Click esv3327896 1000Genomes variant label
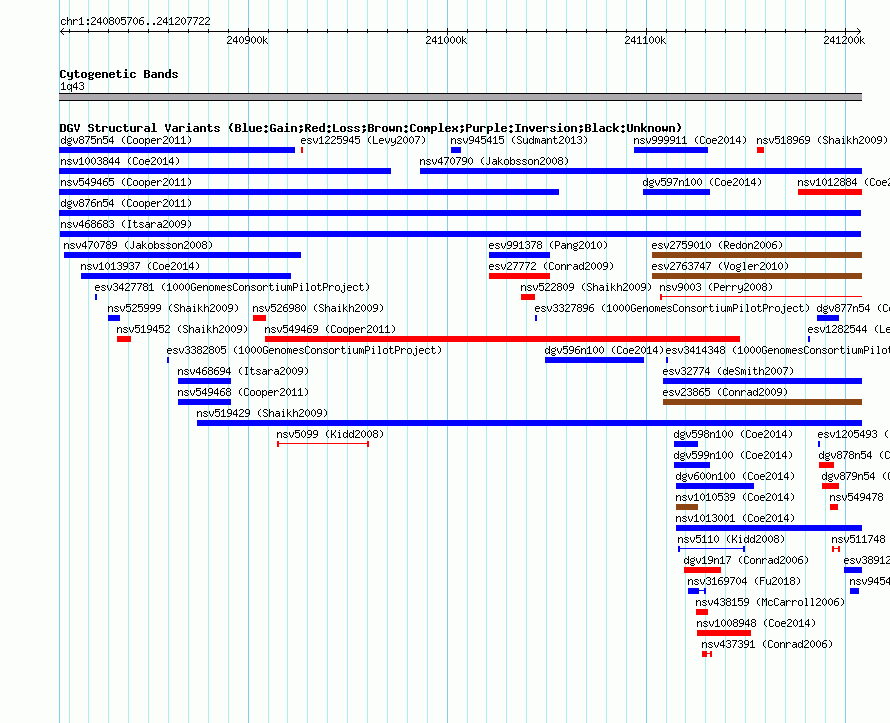890x723 pixels. (x=672, y=308)
